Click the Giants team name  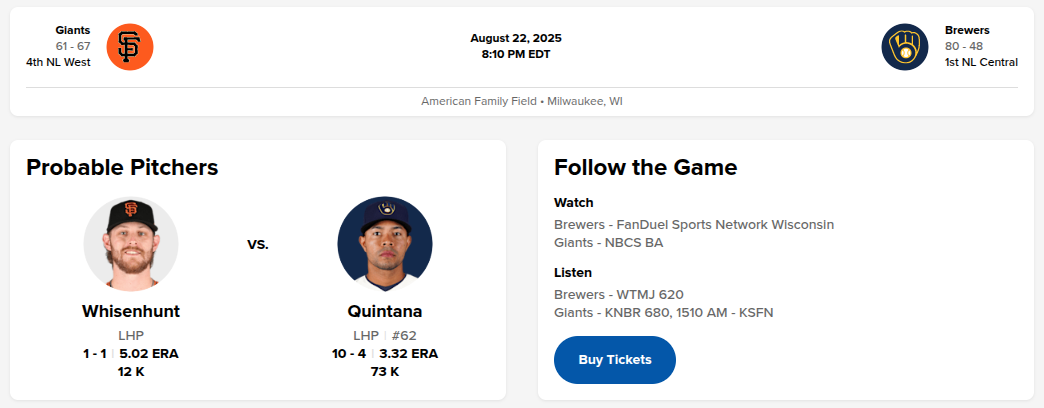click(x=73, y=30)
